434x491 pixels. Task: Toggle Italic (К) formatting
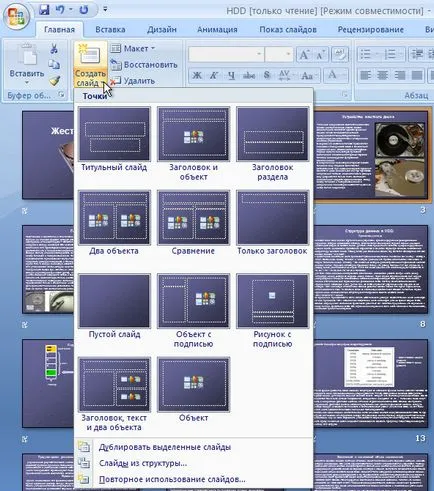[214, 75]
